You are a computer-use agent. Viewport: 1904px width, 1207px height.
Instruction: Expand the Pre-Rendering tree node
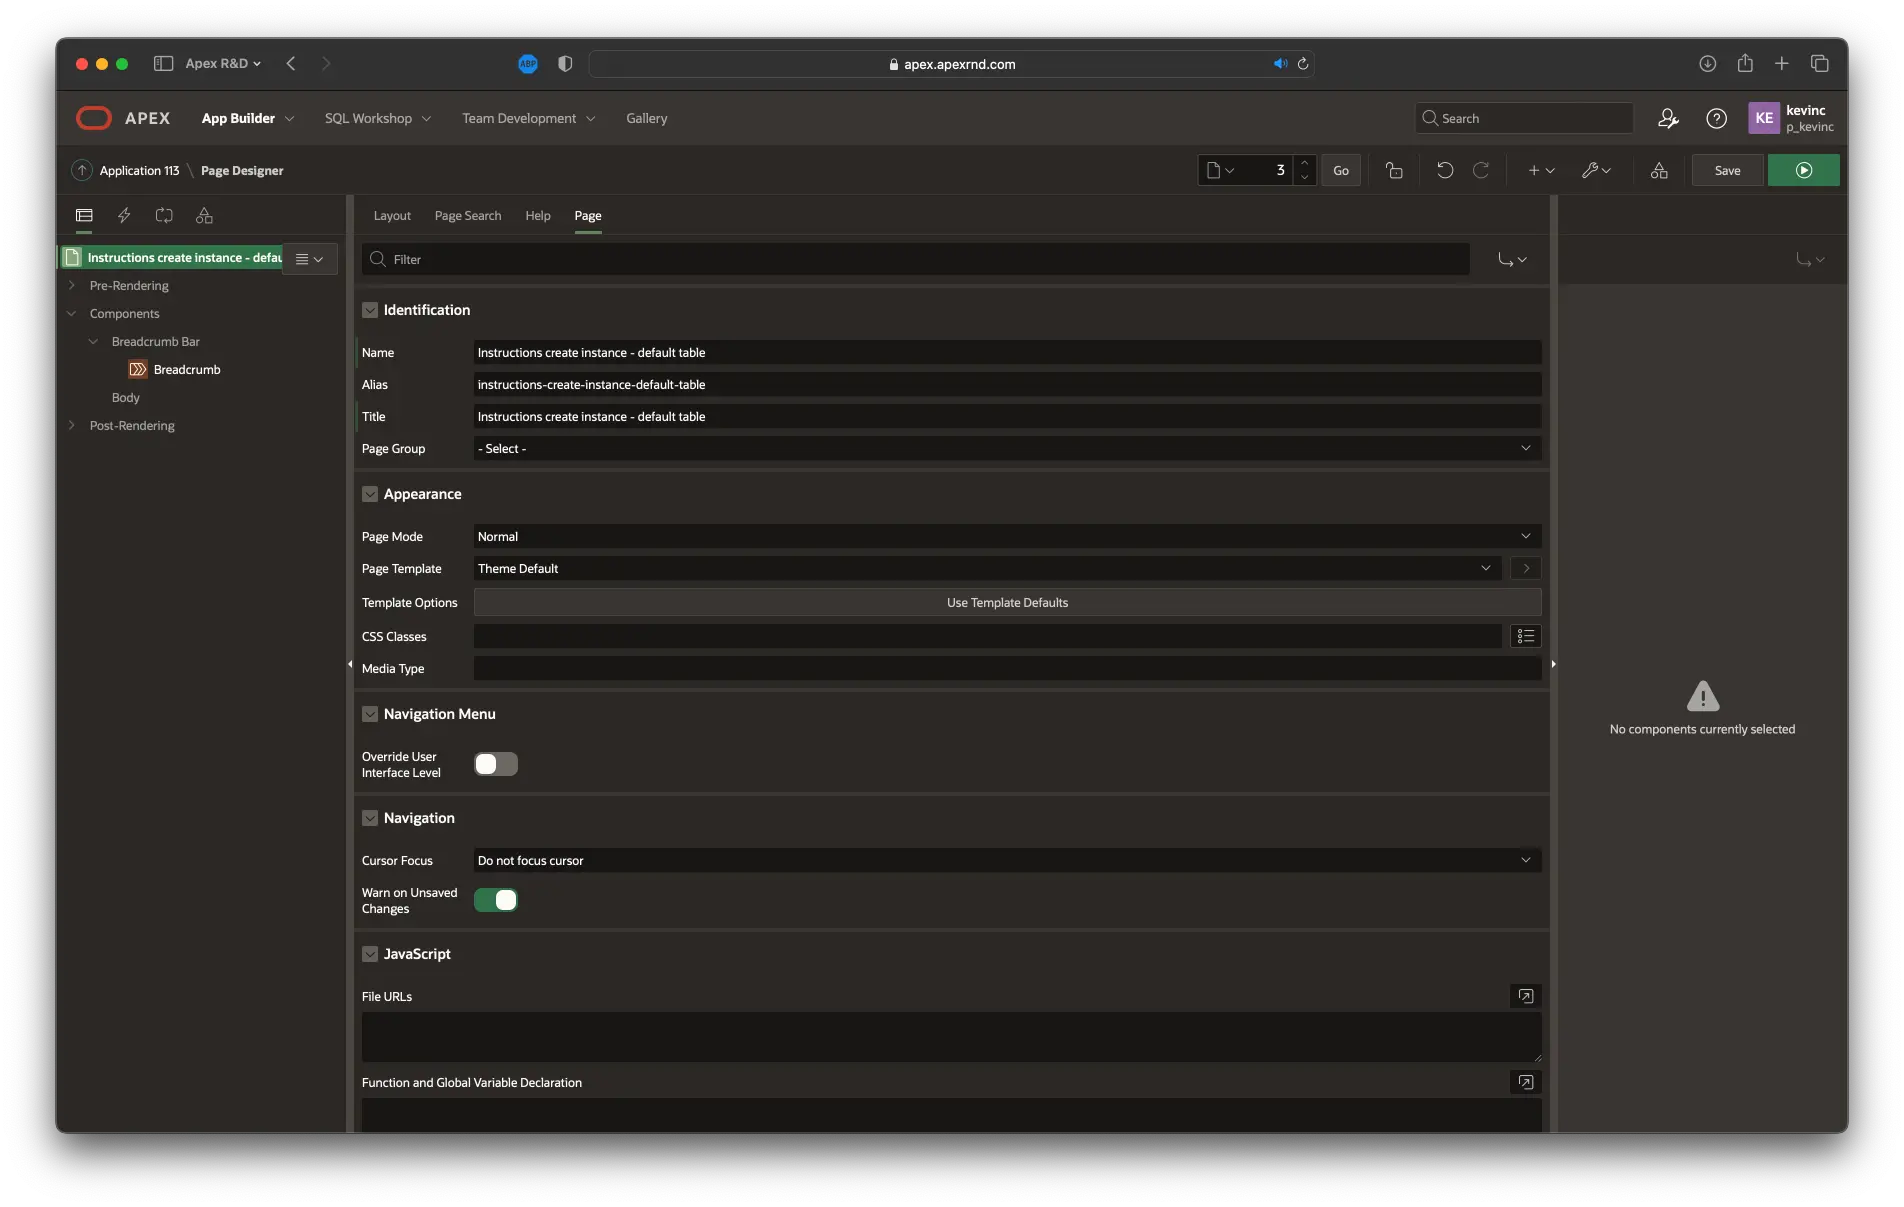72,285
